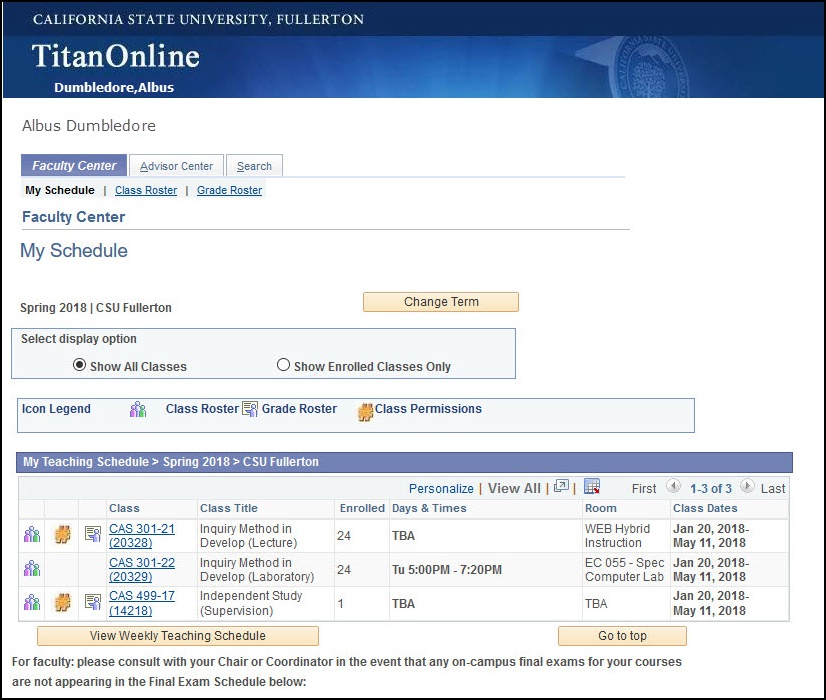Go to next rows arrow
This screenshot has width=826, height=700.
tap(747, 486)
